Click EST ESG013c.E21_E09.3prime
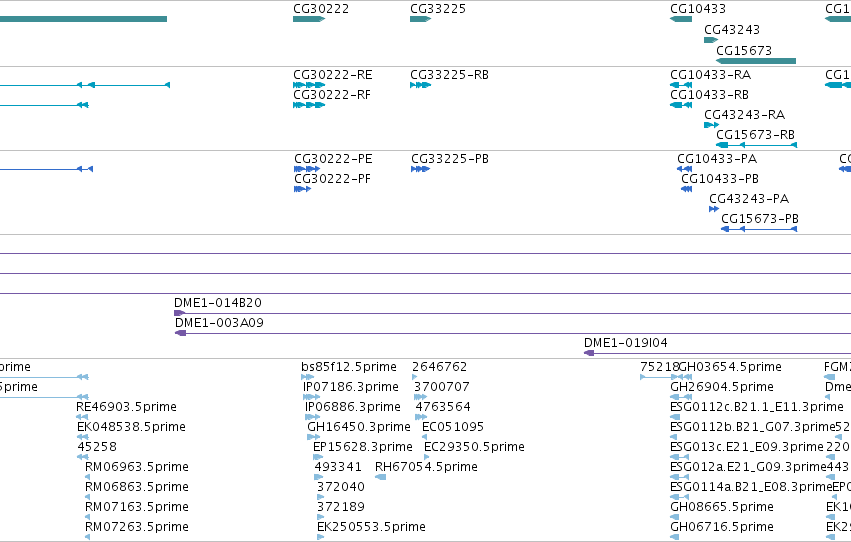Screen dimensions: 851x542 click(747, 447)
